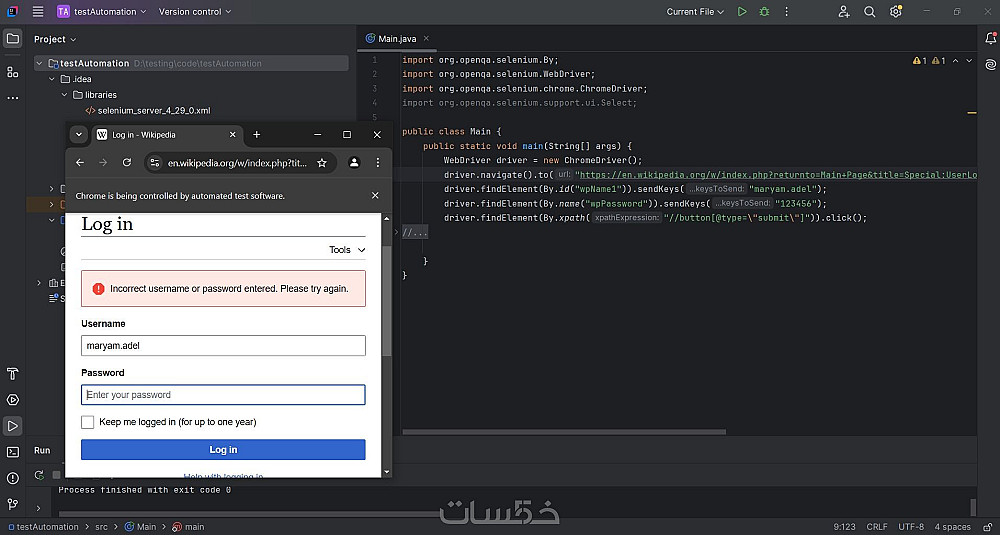Click the Chrome page vertical scrollbar thumb
Screen dimensions: 1000x535
pos(386,300)
